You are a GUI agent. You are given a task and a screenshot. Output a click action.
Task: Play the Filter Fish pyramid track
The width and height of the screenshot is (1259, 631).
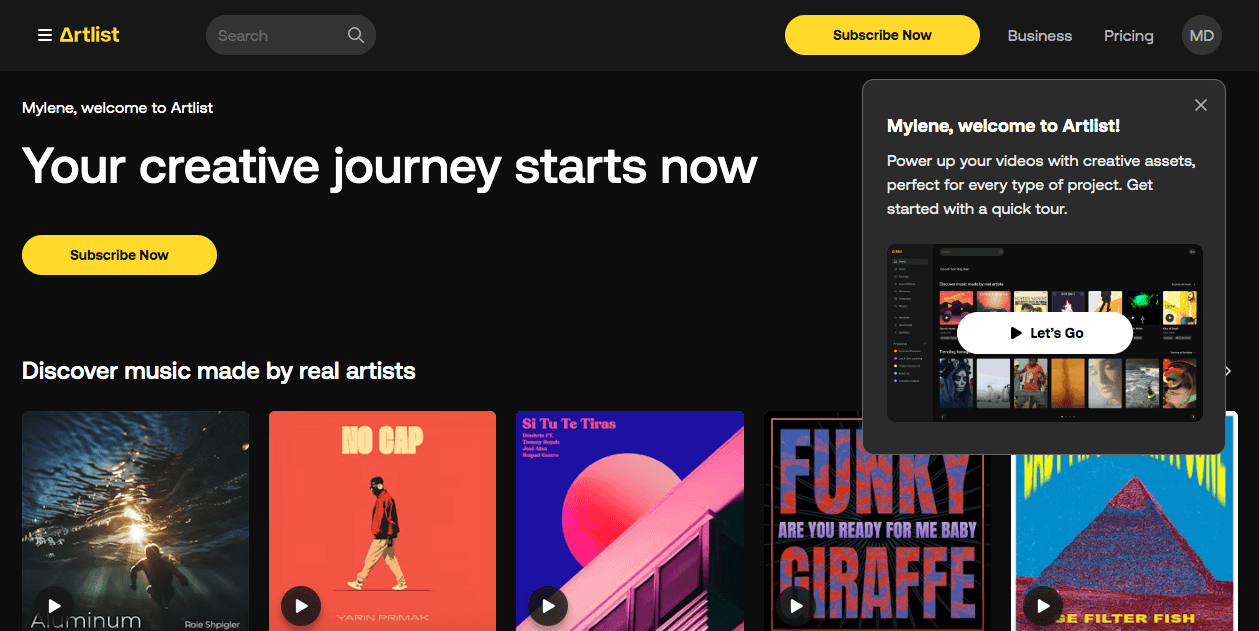tap(1043, 605)
